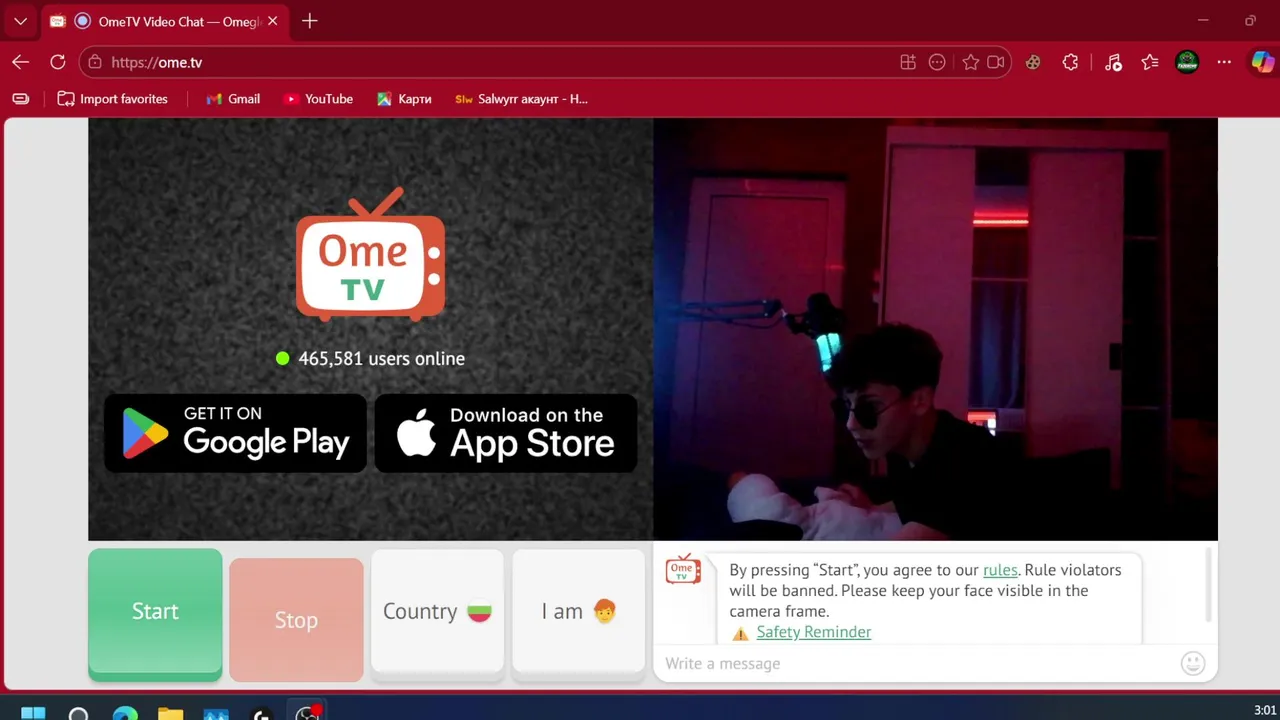Screen dimensions: 1280x720
Task: Click the chat panel scrollbar
Action: [x=1210, y=585]
